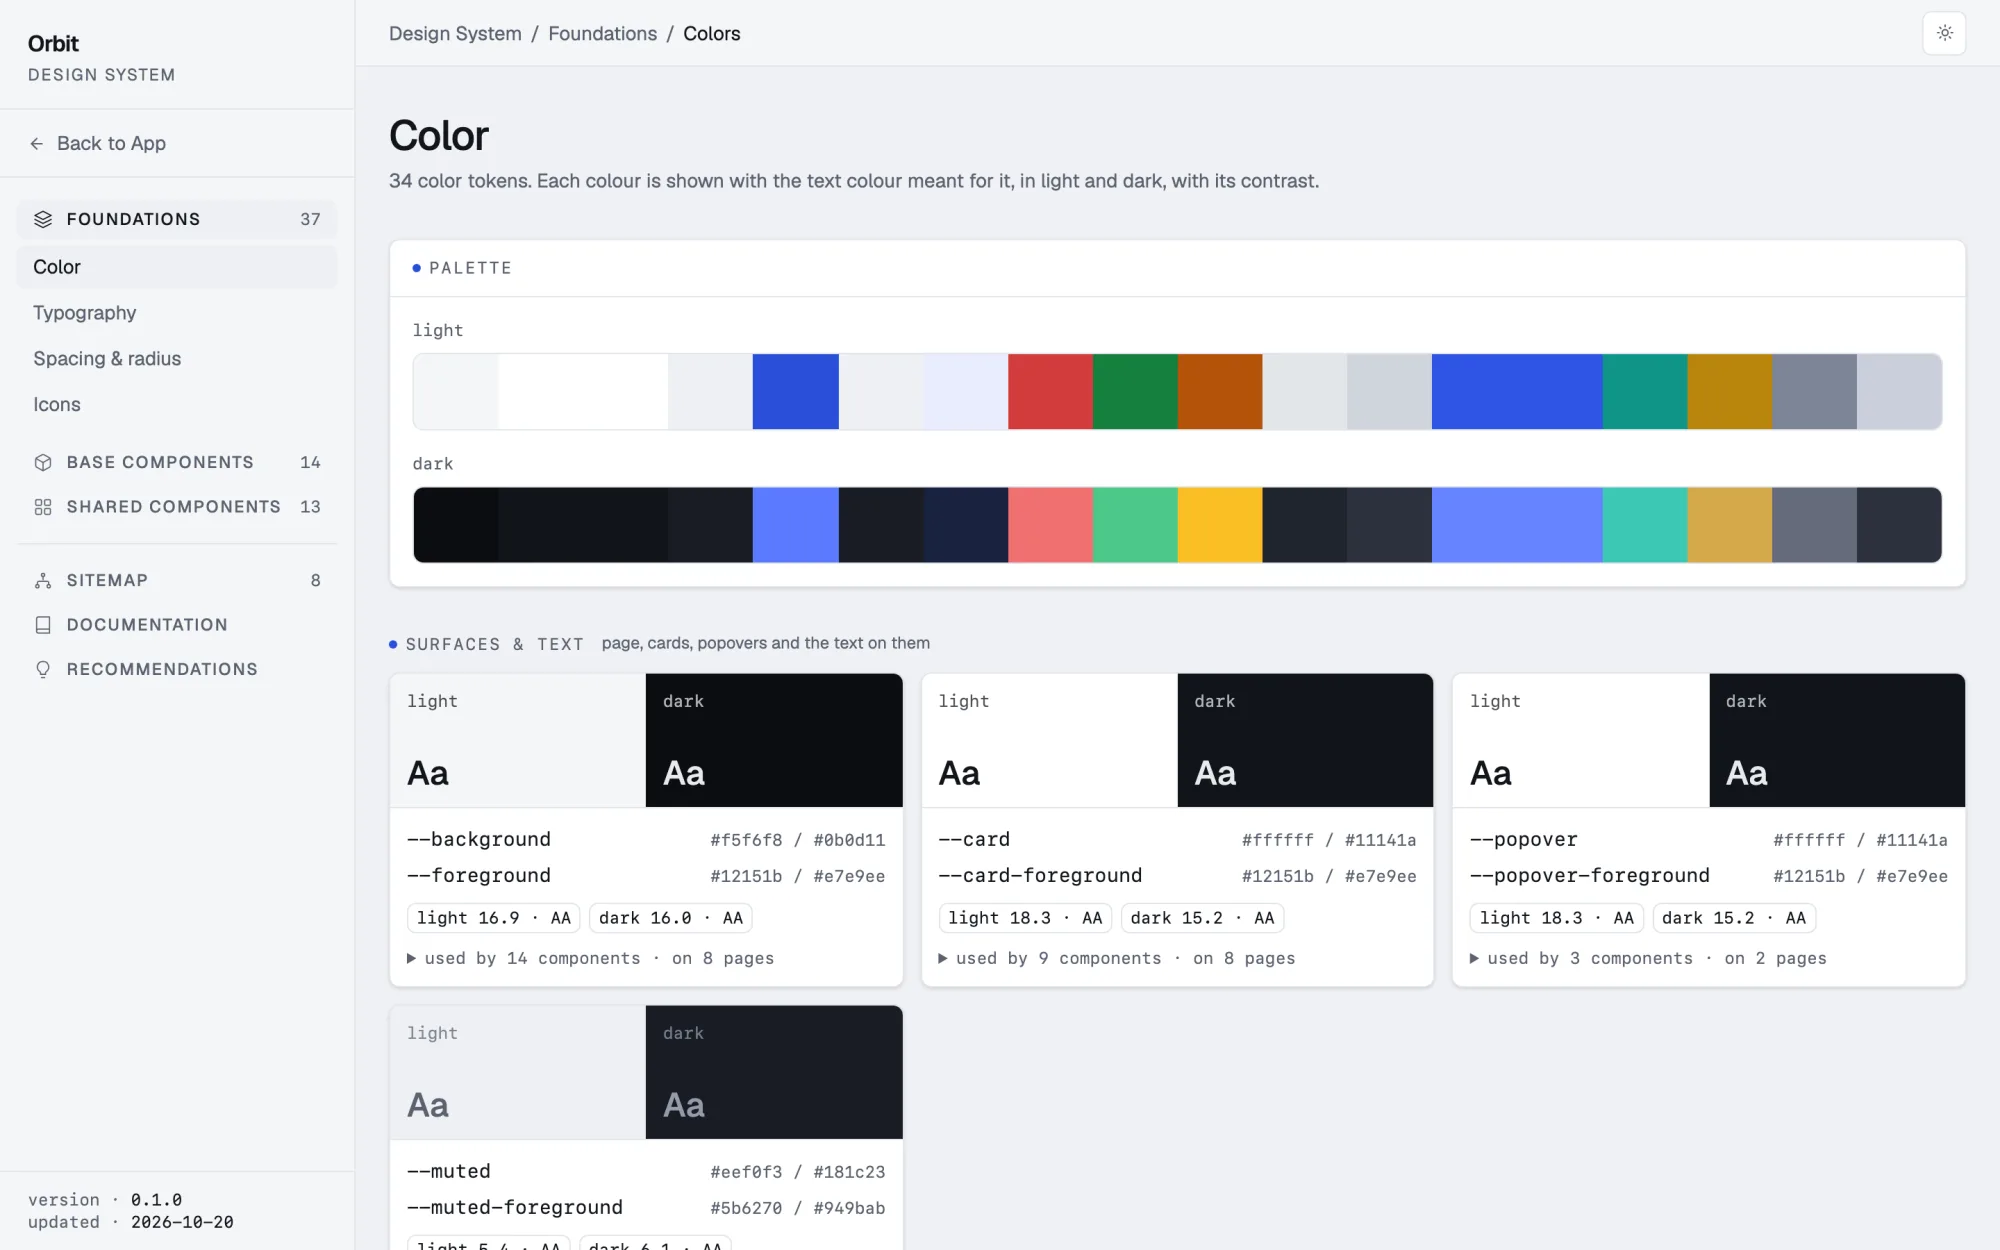This screenshot has width=2000, height=1250.
Task: Expand 'used by 3 components' disclosure
Action: tap(1648, 958)
